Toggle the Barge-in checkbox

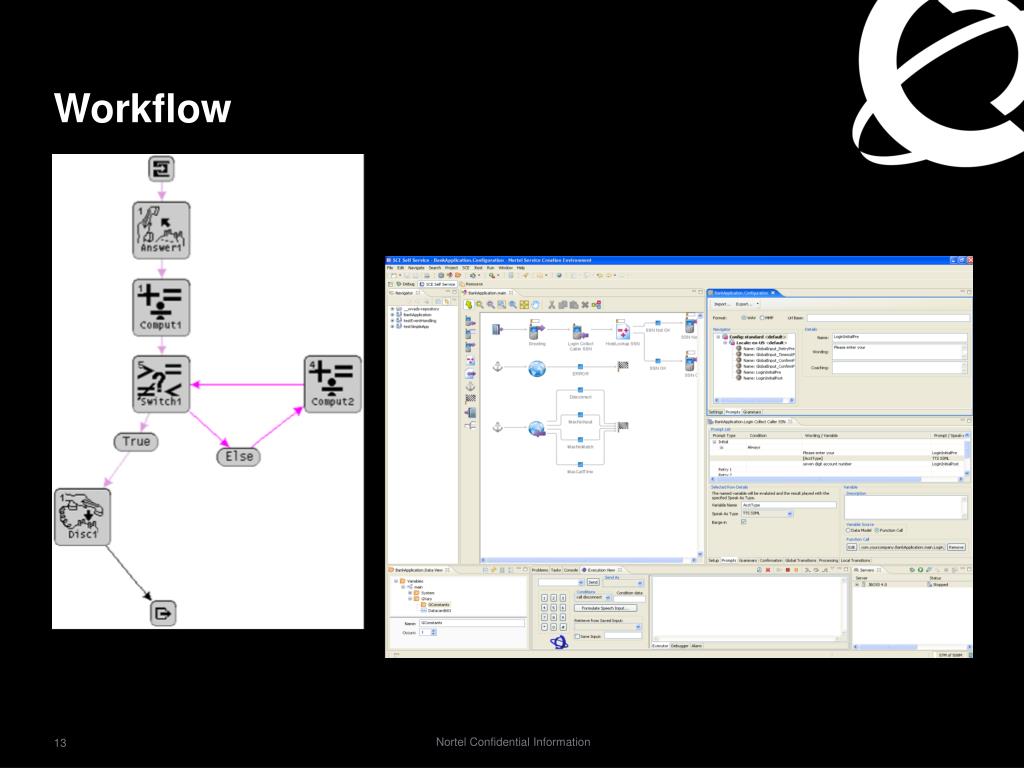pos(744,522)
